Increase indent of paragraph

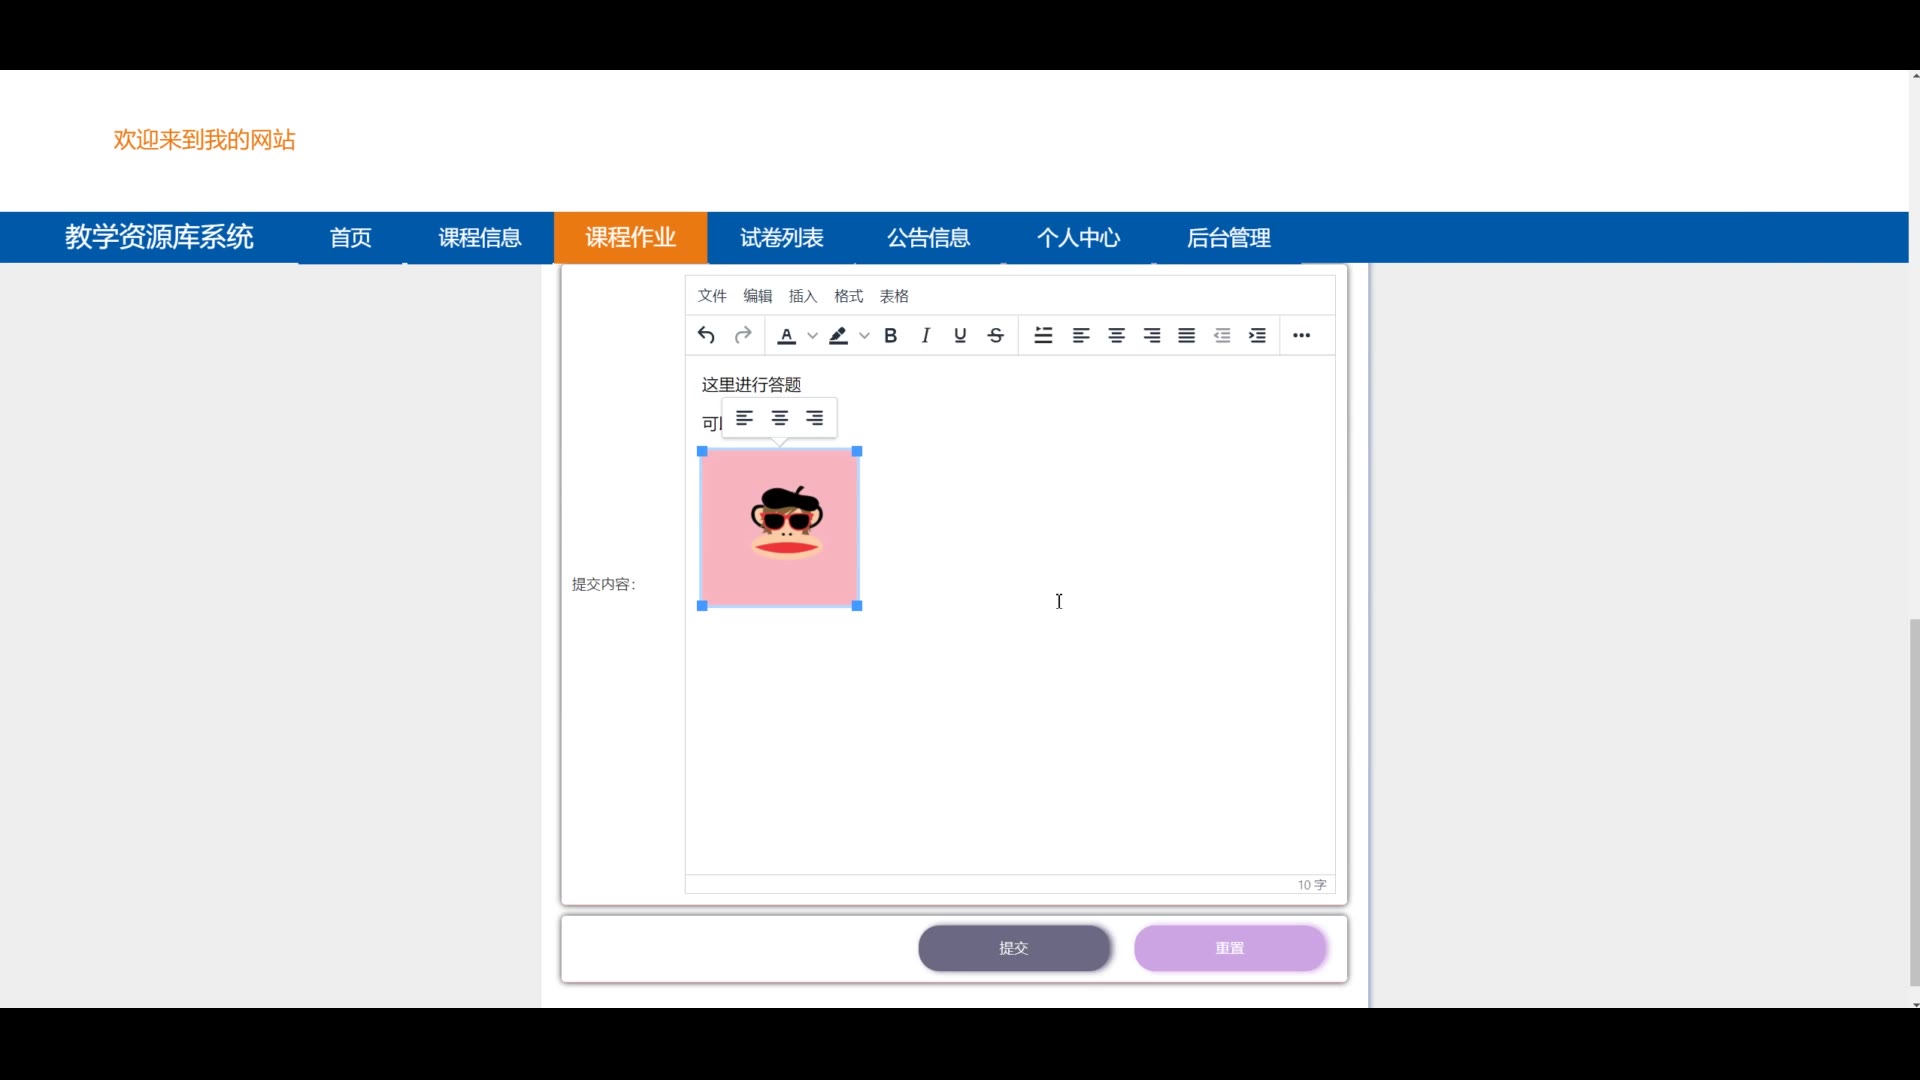[1258, 336]
